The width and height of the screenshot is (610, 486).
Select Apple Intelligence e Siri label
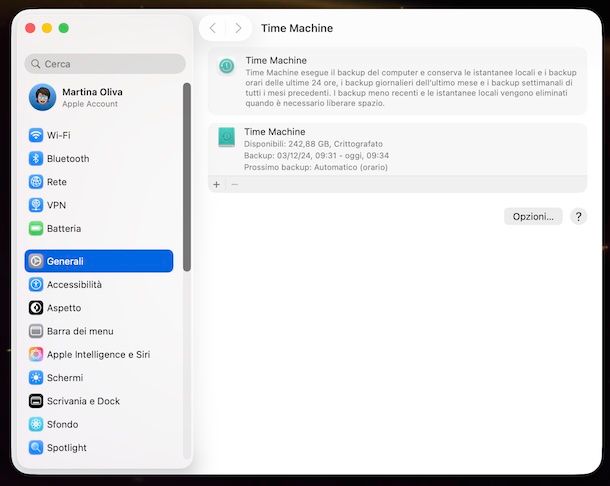click(98, 354)
